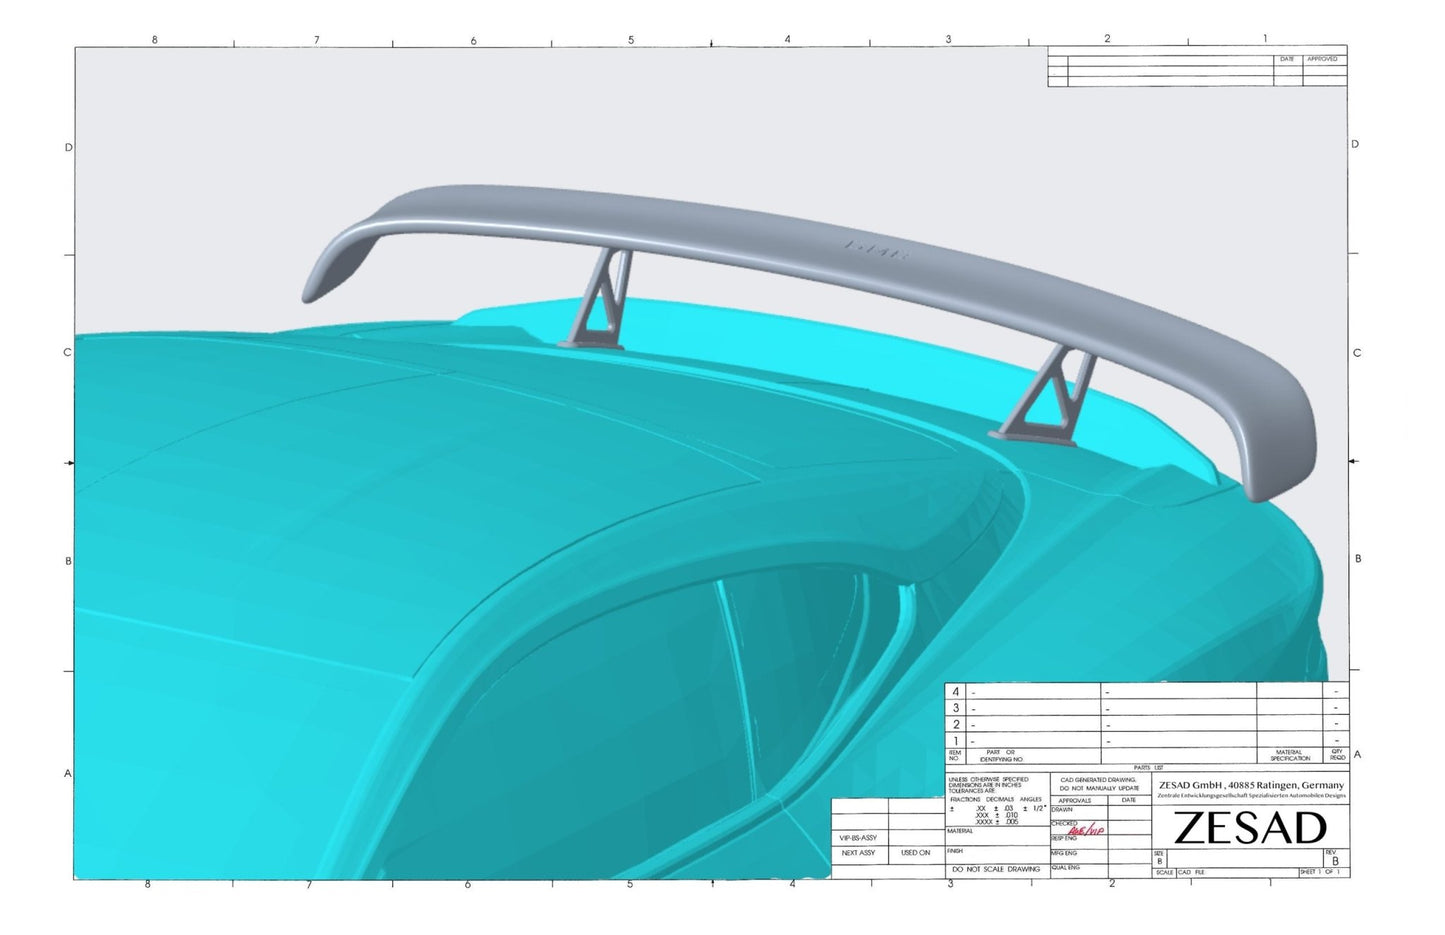Click the PARTS LIST label
This screenshot has height=935, width=1445.
[x=1149, y=767]
